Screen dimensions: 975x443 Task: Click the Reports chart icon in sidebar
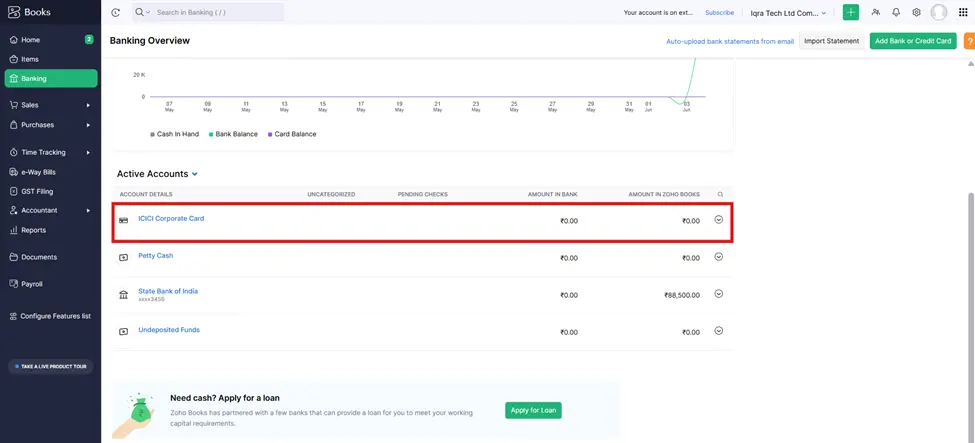[x=14, y=230]
